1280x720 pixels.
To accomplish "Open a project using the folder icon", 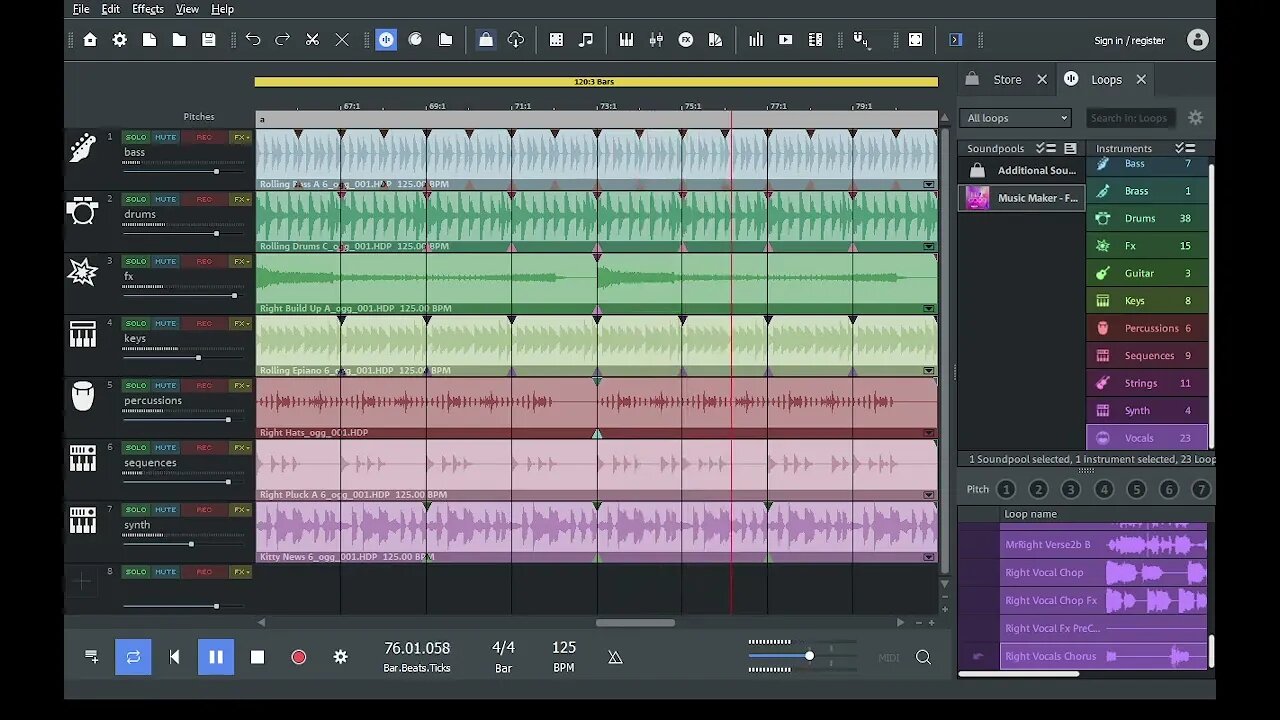I will [x=179, y=40].
